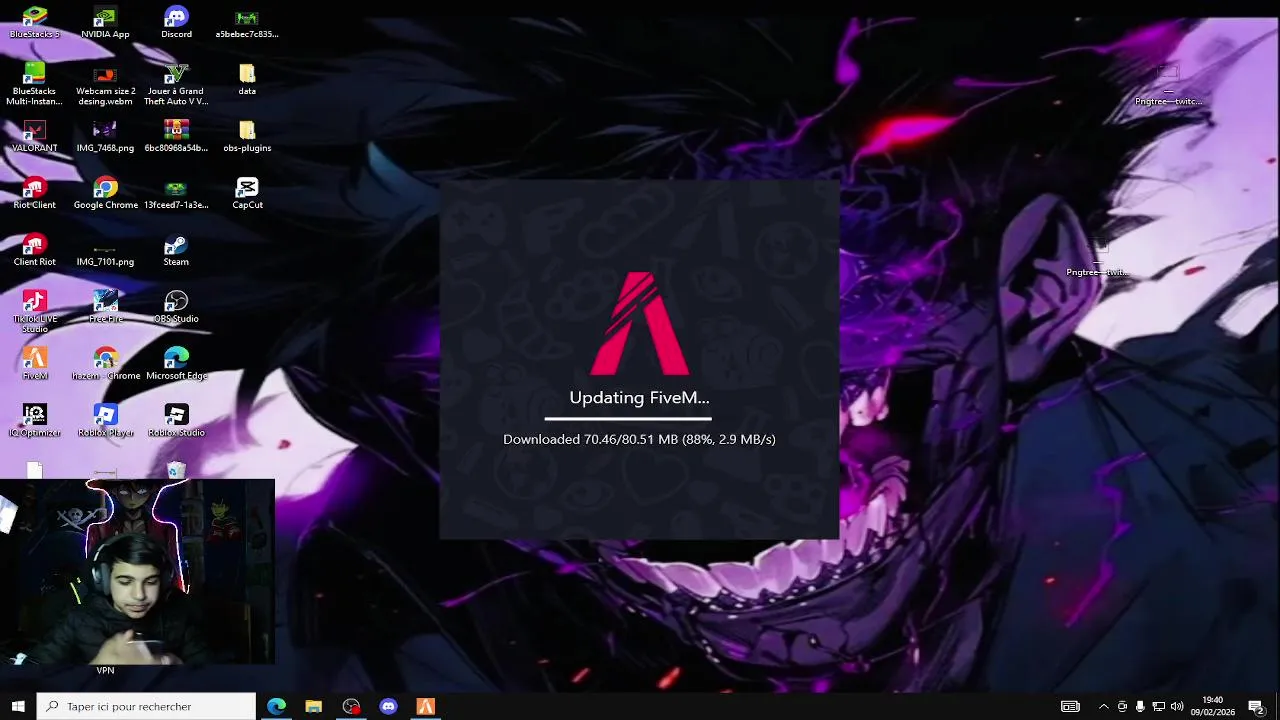Viewport: 1280px width, 720px height.
Task: Select the Microsoft Edge desktop shortcut
Action: [x=176, y=365]
